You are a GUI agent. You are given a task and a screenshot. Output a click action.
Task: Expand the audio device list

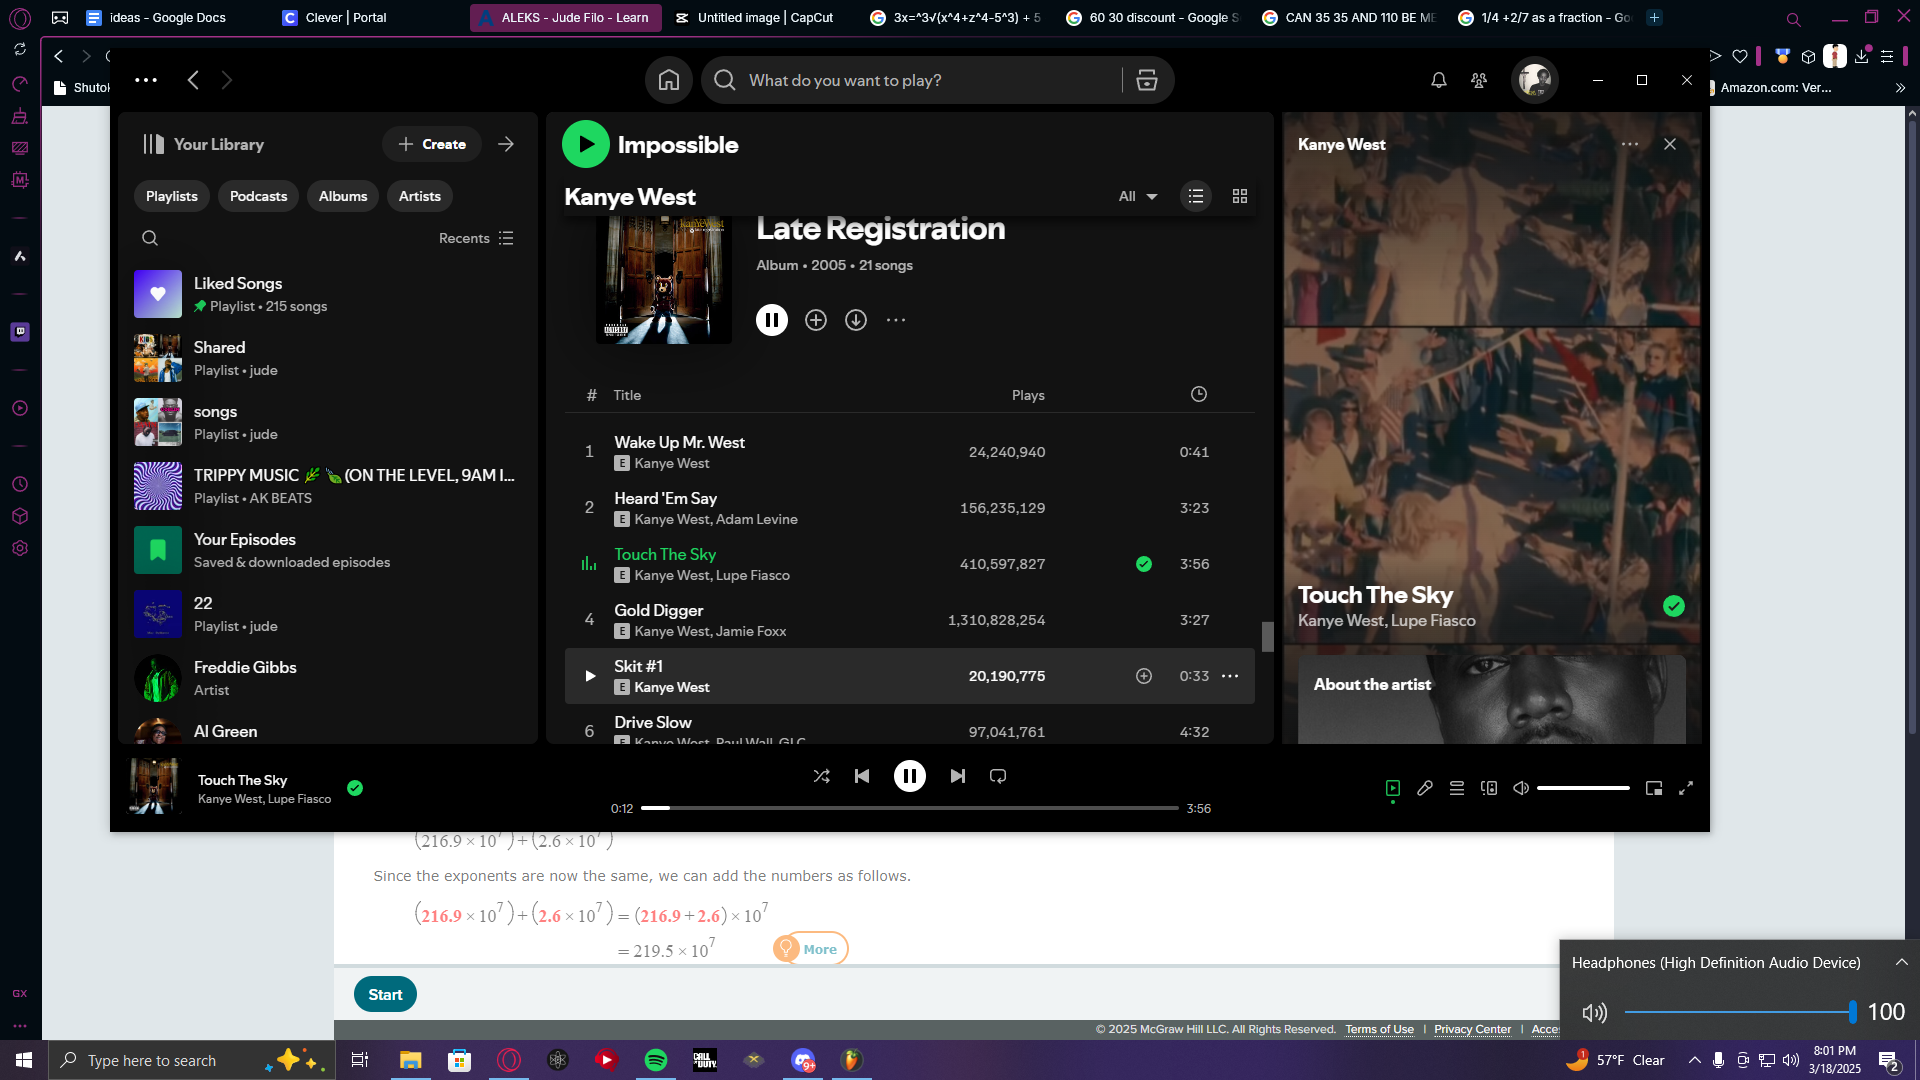(1902, 962)
